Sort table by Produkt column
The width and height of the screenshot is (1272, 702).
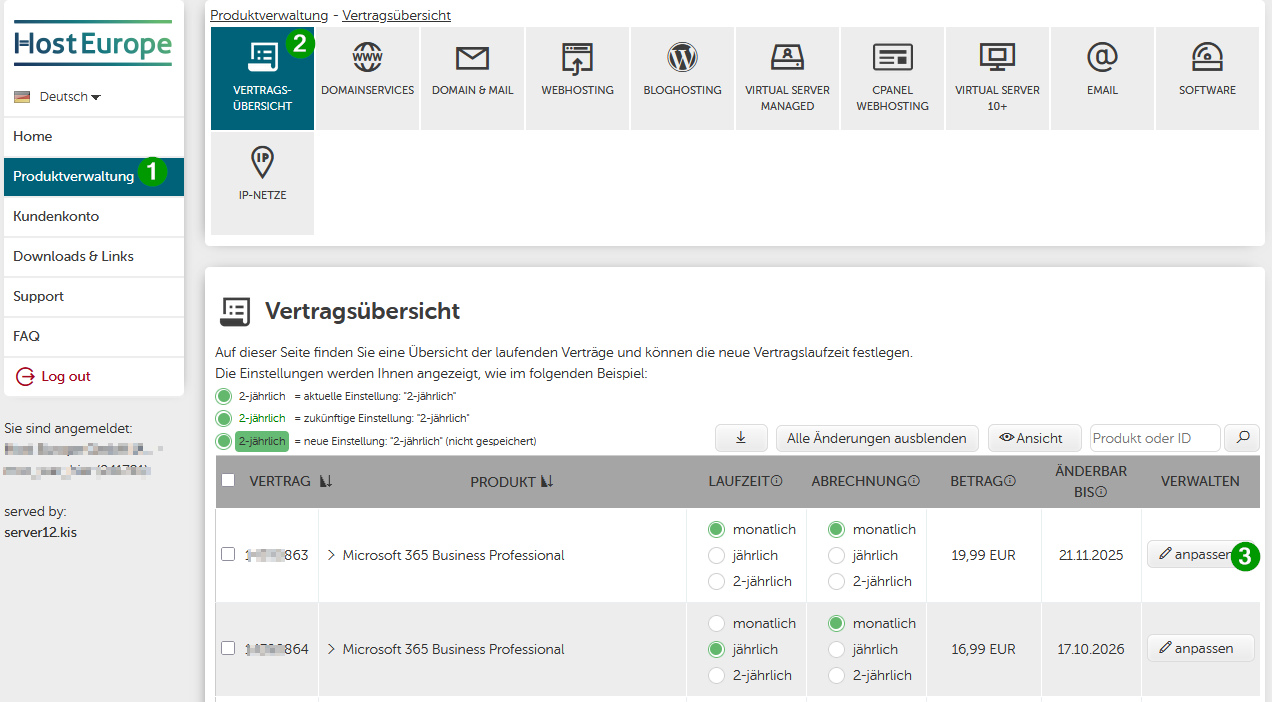(x=546, y=482)
